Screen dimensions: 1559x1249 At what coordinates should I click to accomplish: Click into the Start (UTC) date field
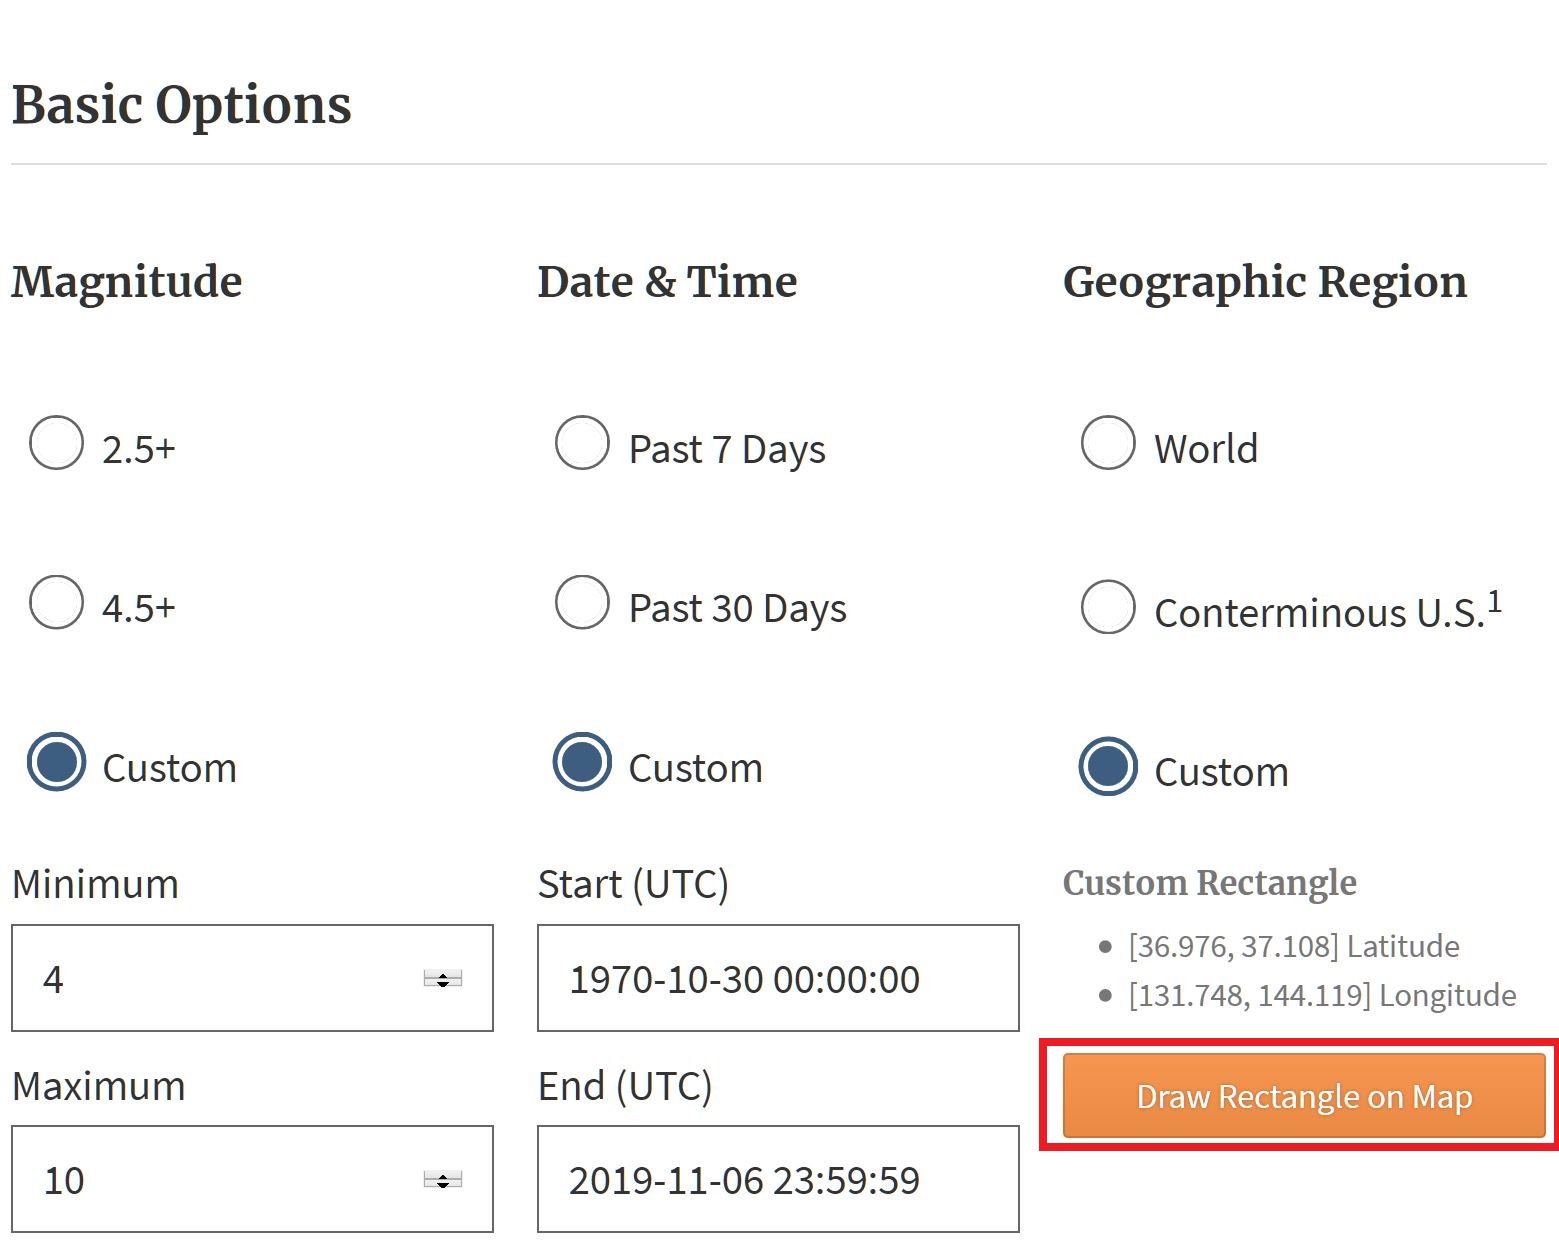click(777, 978)
